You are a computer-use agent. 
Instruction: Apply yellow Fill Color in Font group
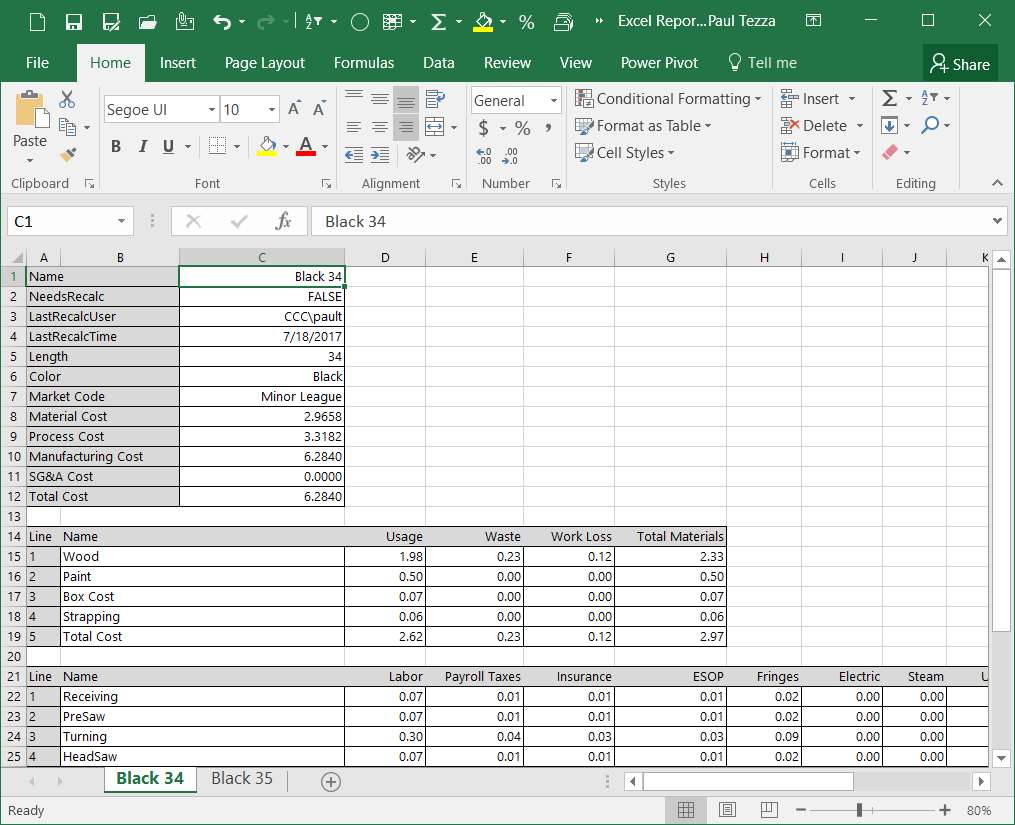(x=267, y=146)
